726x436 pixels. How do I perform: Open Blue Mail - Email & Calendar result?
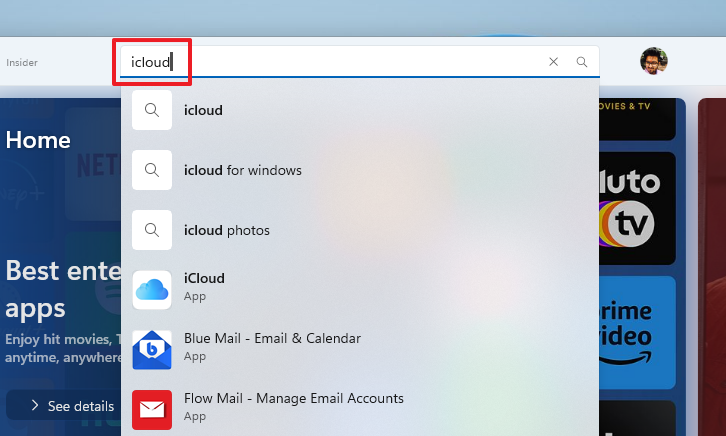(360, 350)
